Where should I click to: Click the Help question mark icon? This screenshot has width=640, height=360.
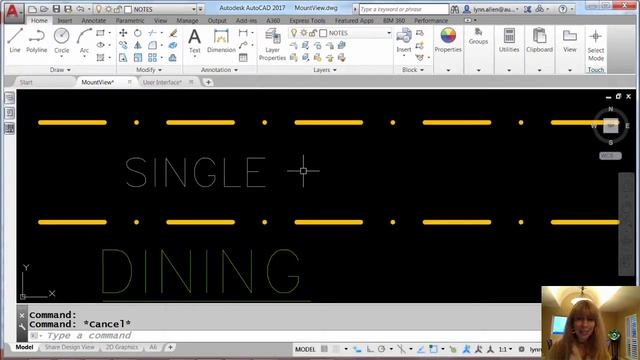(x=563, y=9)
